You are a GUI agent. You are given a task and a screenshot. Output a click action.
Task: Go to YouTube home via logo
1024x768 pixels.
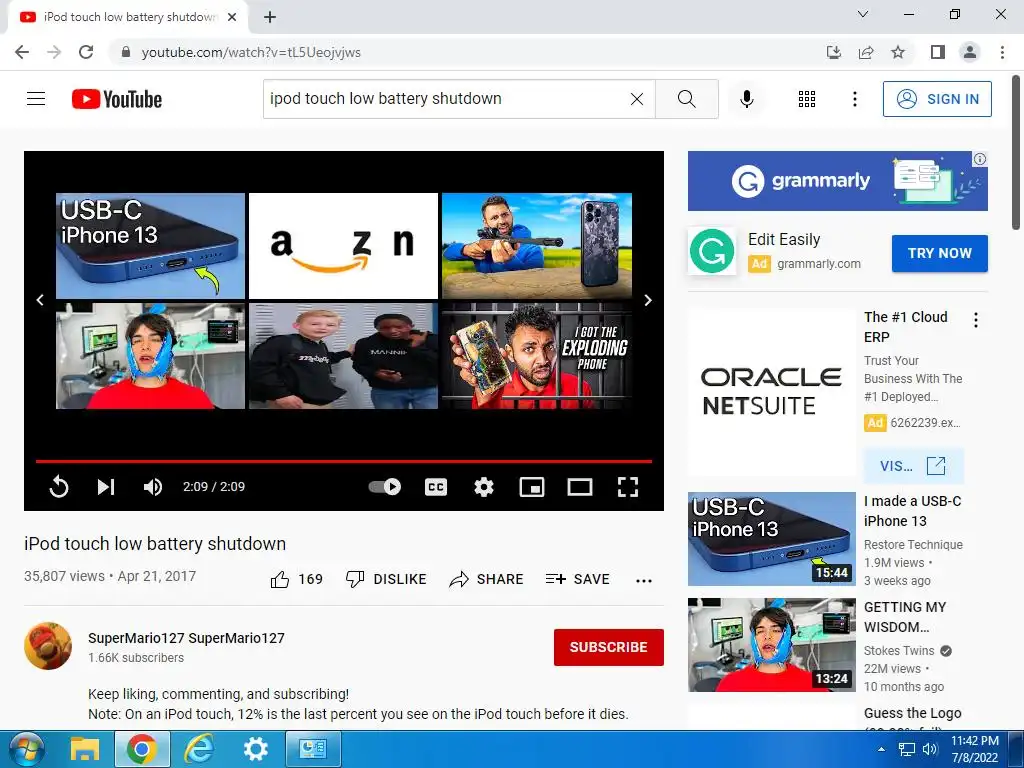[117, 99]
